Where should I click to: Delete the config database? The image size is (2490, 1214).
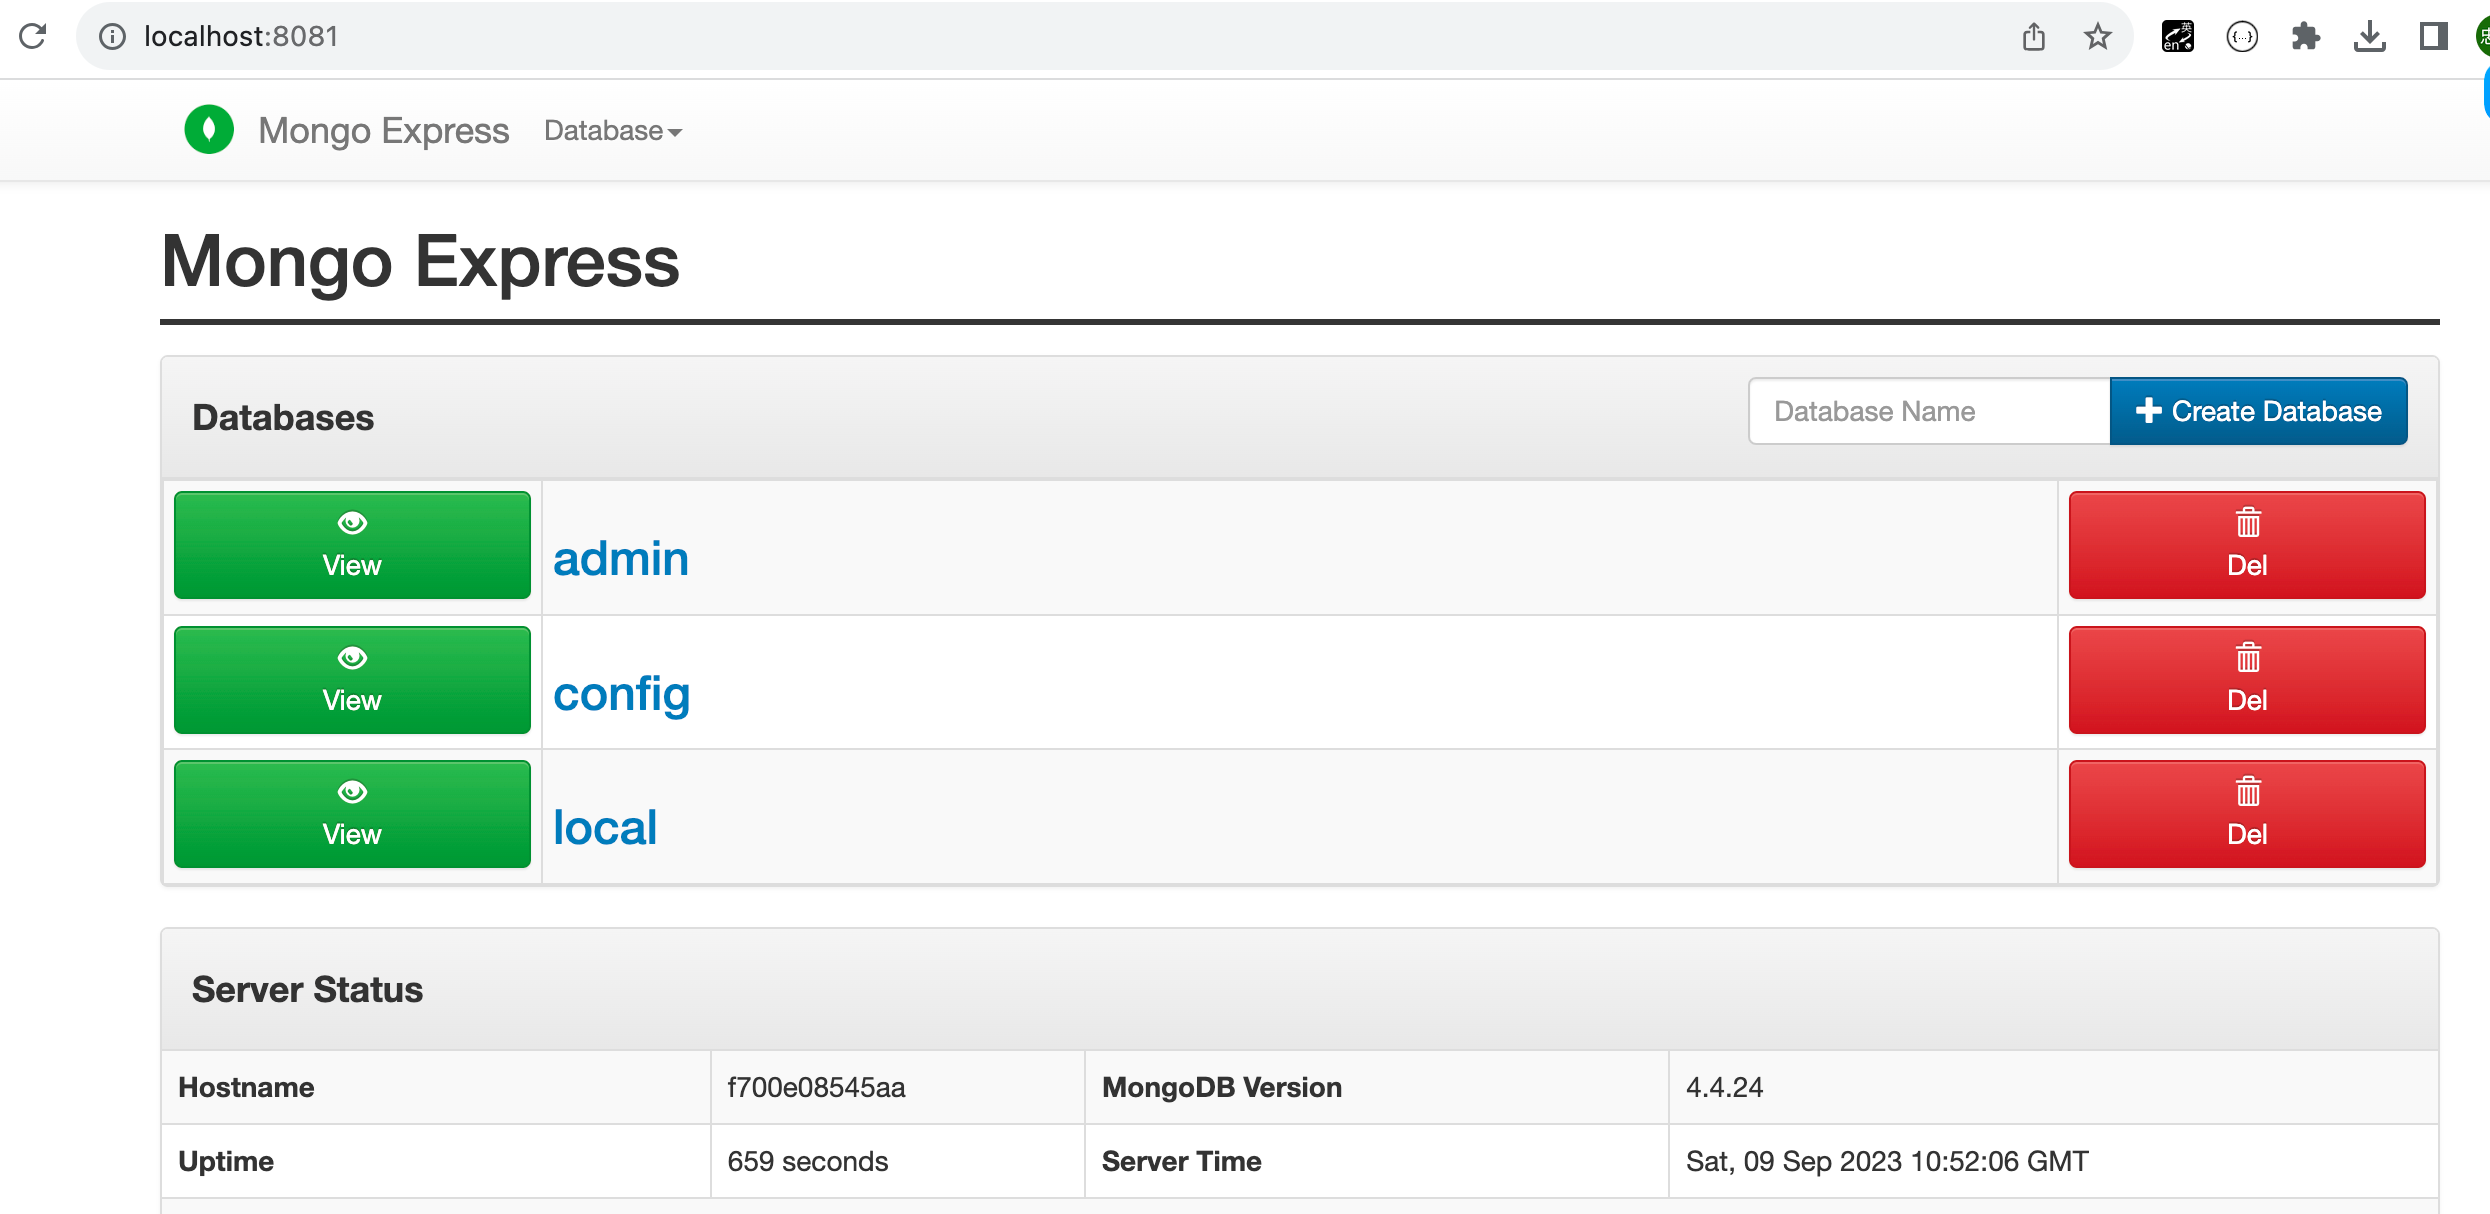(x=2247, y=680)
